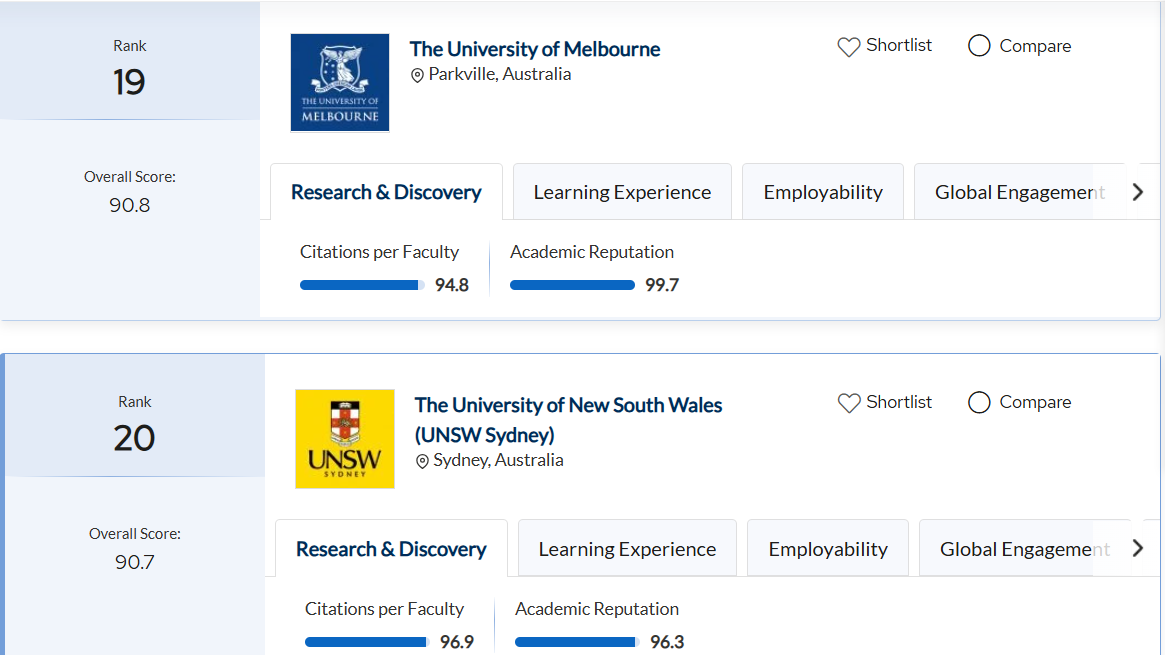Screen dimensions: 1165x655
Task: Click UNSW's Citations per Faculty bar
Action: 367,642
